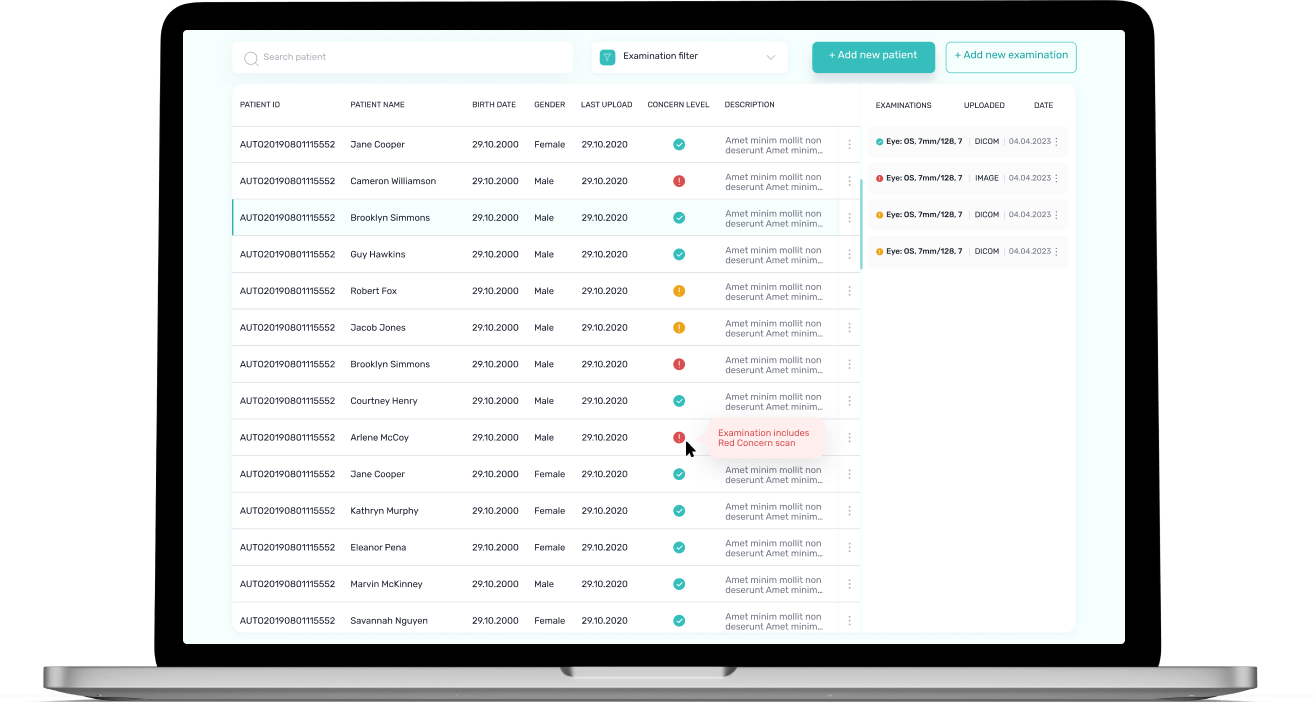
Task: Expand the Examination filter dropdown
Action: [770, 57]
